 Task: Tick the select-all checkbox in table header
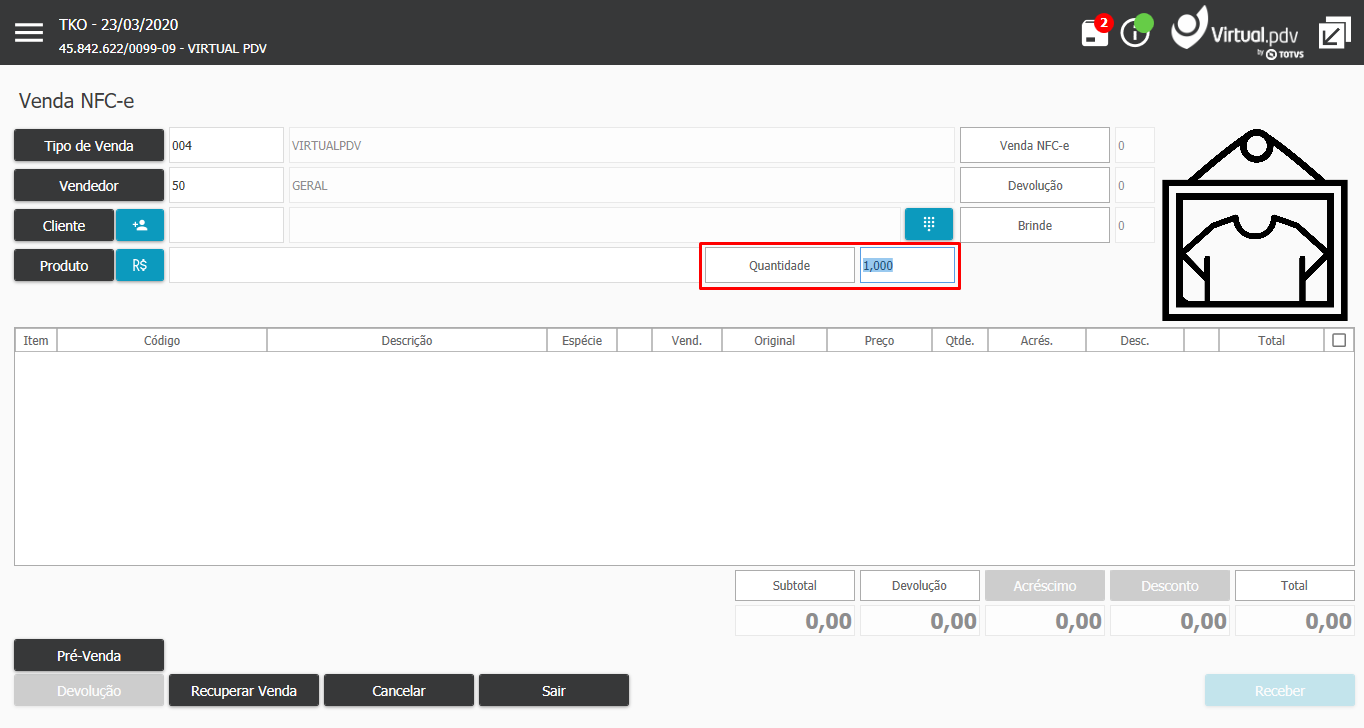point(1339,340)
